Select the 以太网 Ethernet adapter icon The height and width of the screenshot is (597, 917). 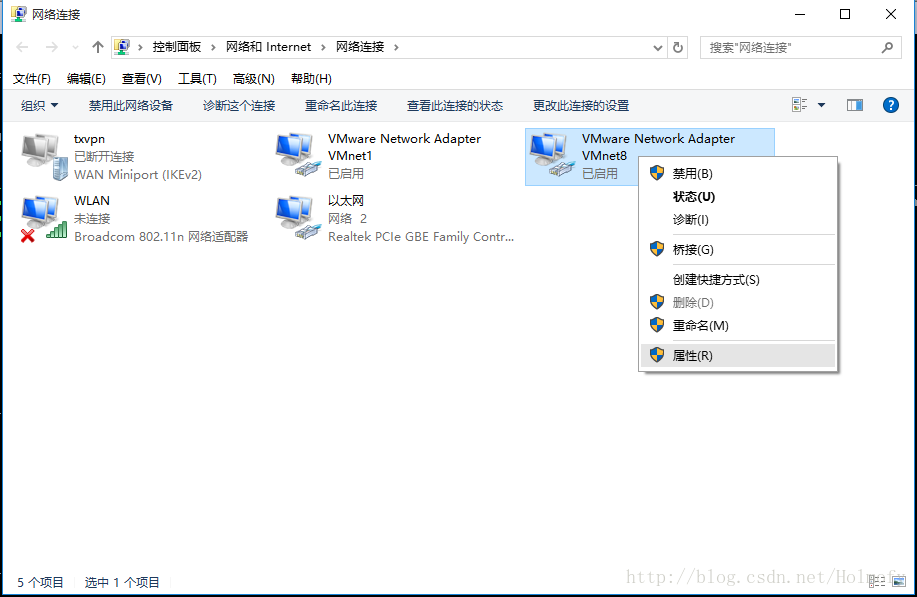[298, 218]
